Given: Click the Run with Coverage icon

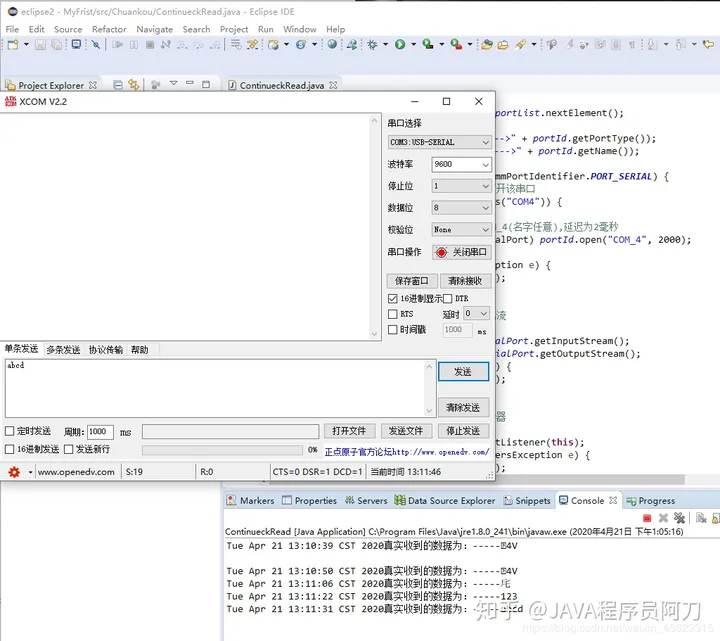Looking at the screenshot, I should click(x=428, y=45).
